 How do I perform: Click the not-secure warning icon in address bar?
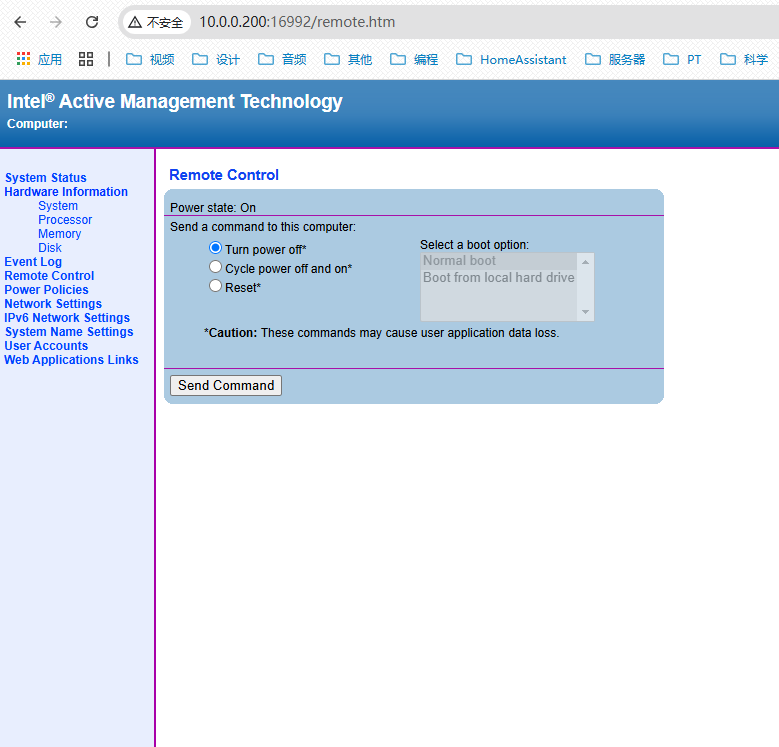click(135, 22)
